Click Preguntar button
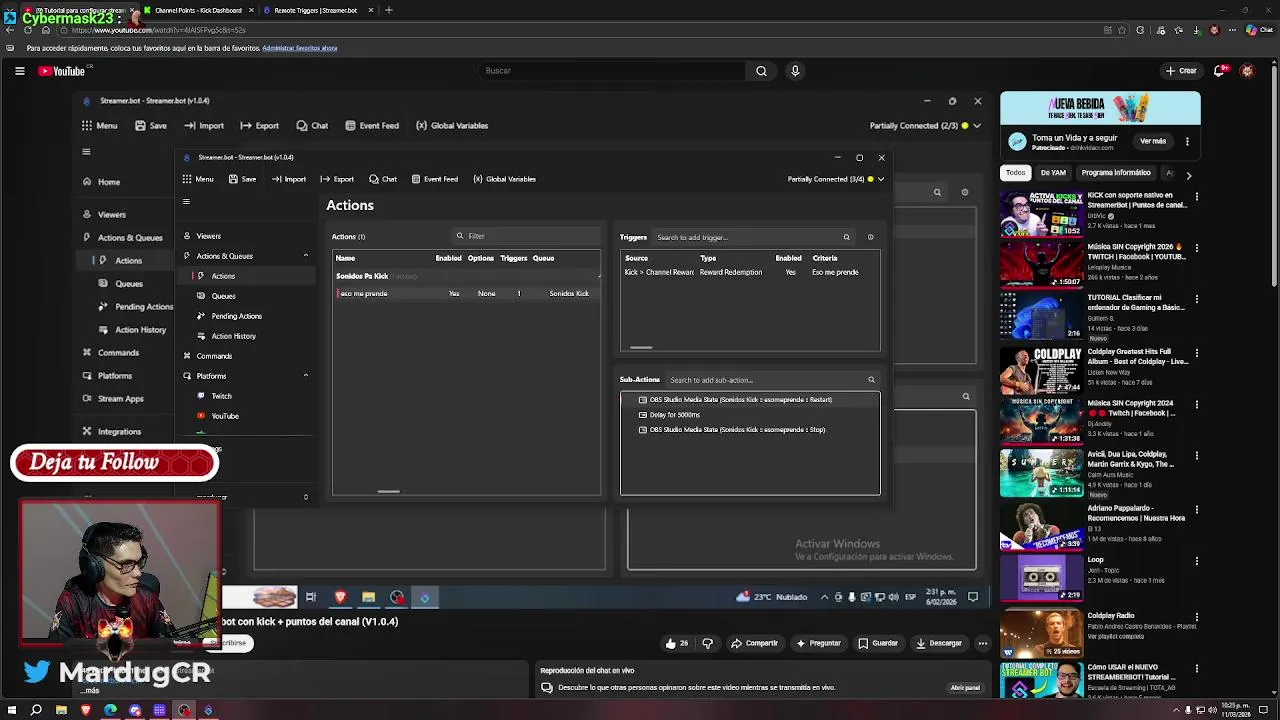 click(818, 643)
